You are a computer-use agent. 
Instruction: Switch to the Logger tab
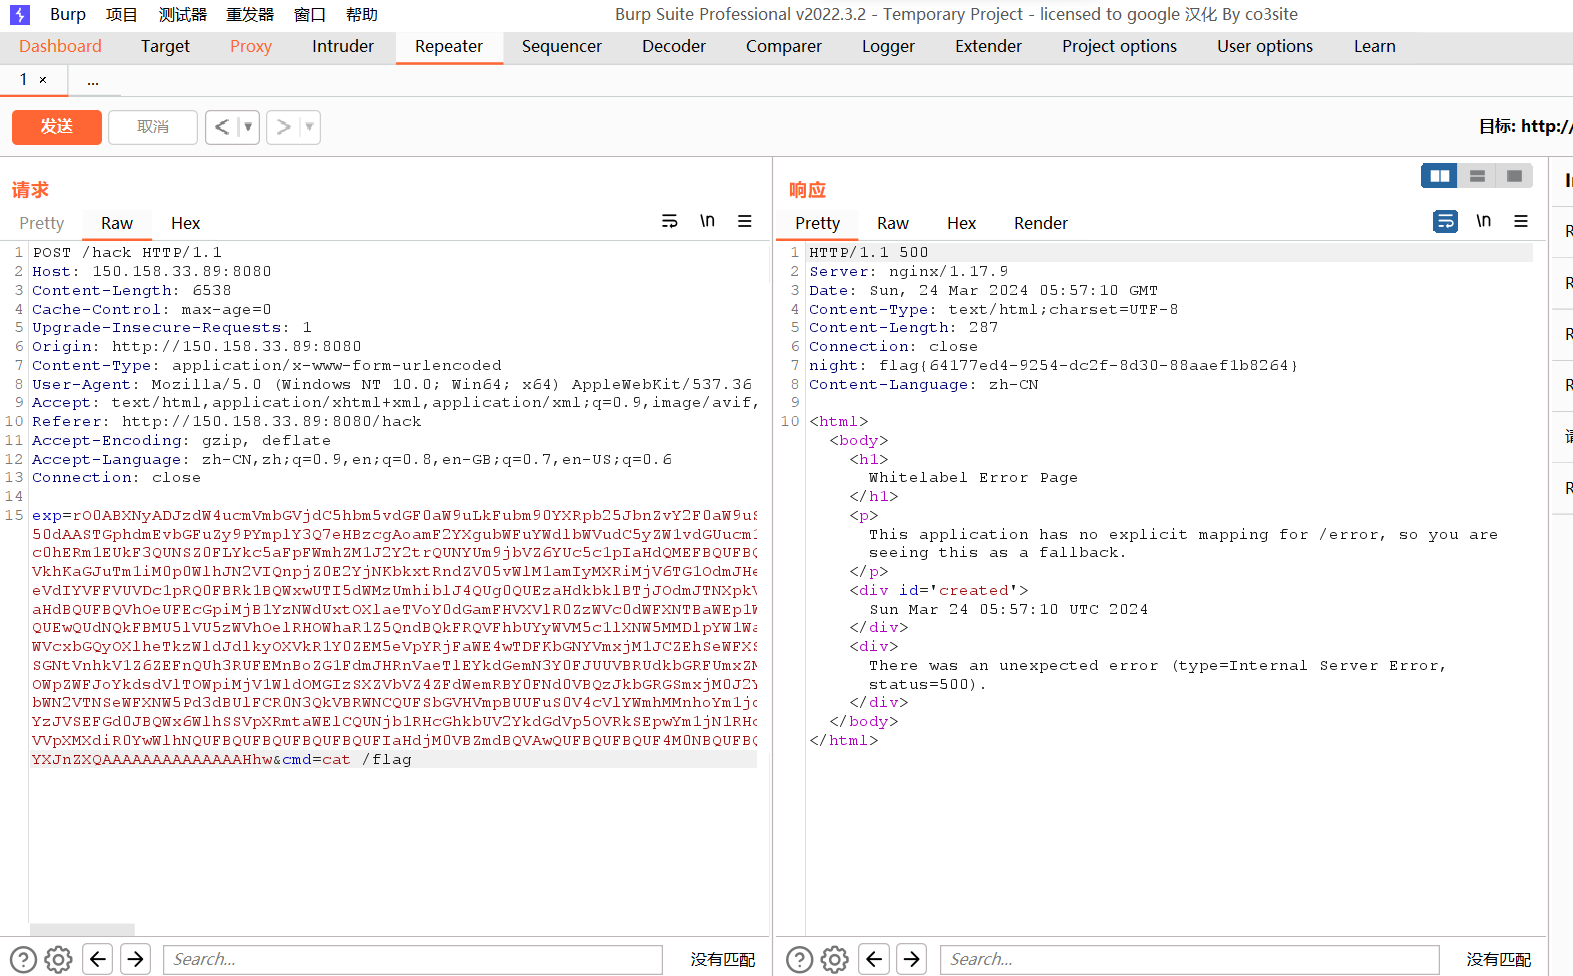(x=888, y=46)
